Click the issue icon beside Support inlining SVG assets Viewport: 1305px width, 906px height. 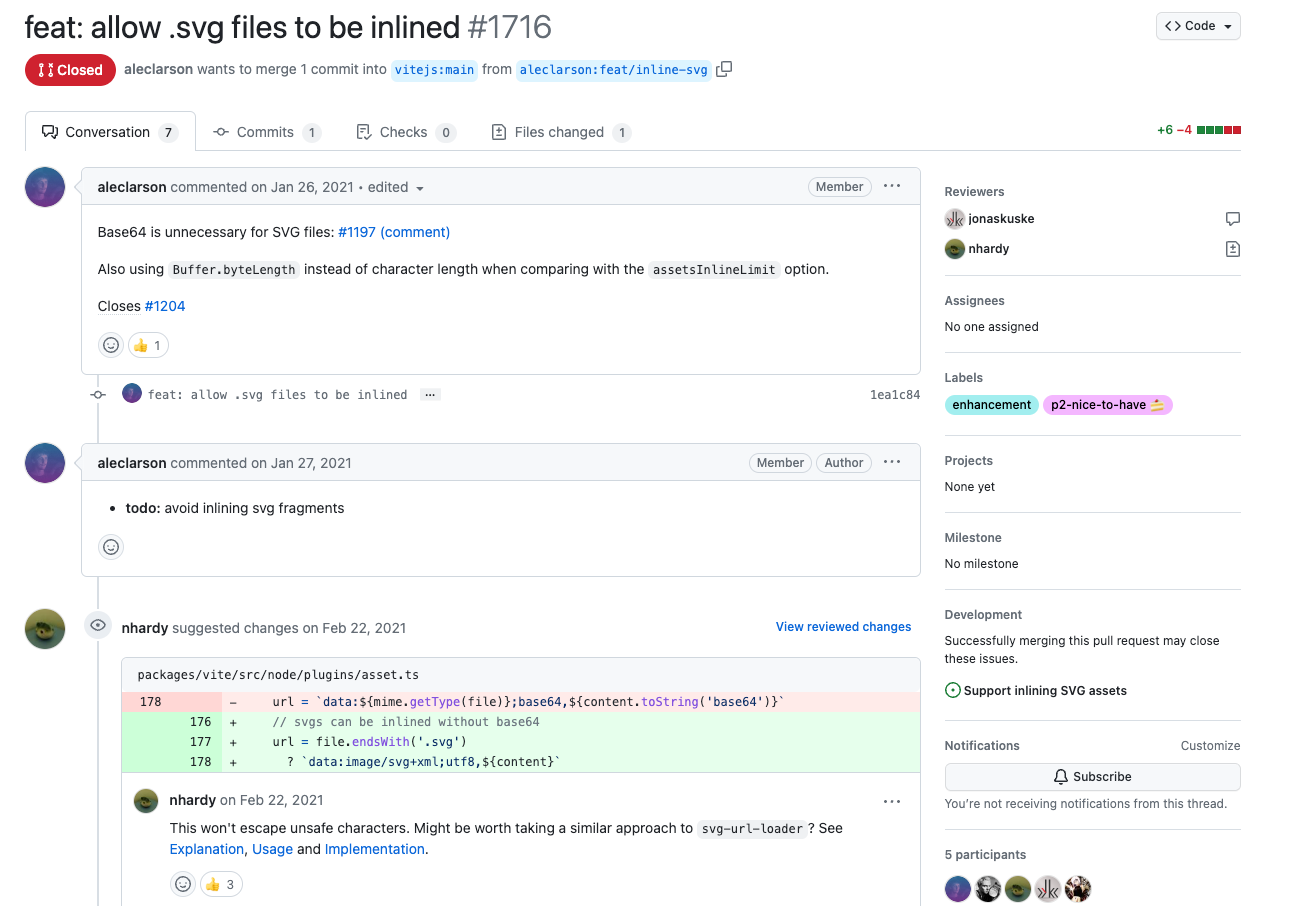pyautogui.click(x=951, y=690)
